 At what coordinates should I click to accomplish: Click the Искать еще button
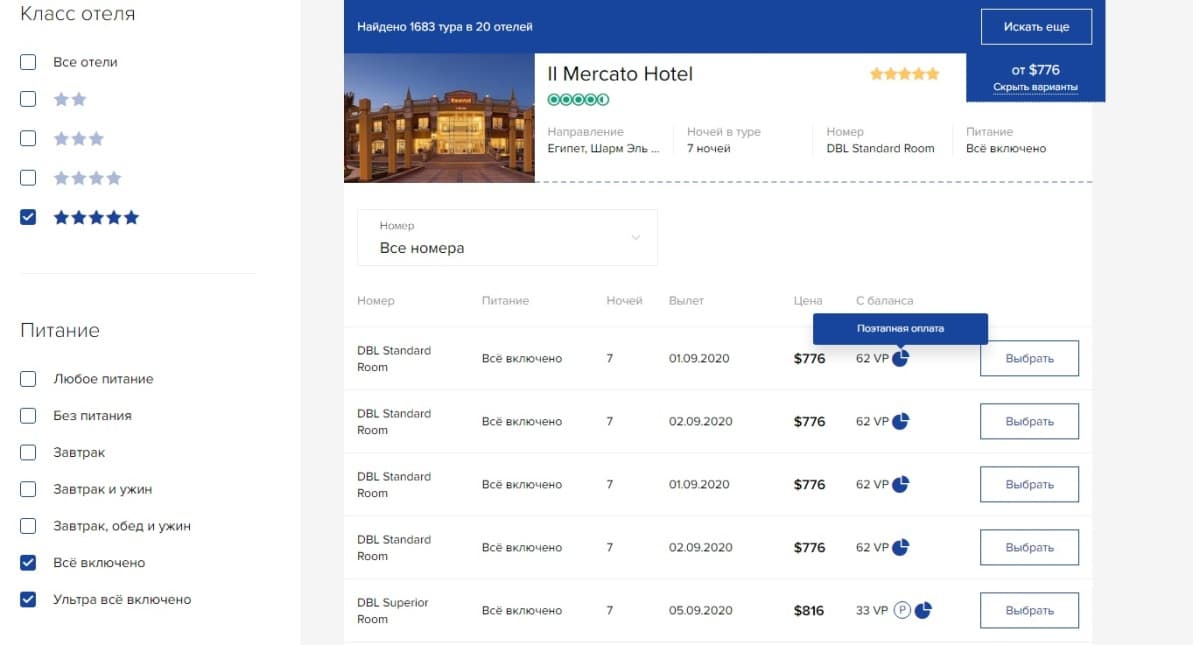click(1036, 27)
